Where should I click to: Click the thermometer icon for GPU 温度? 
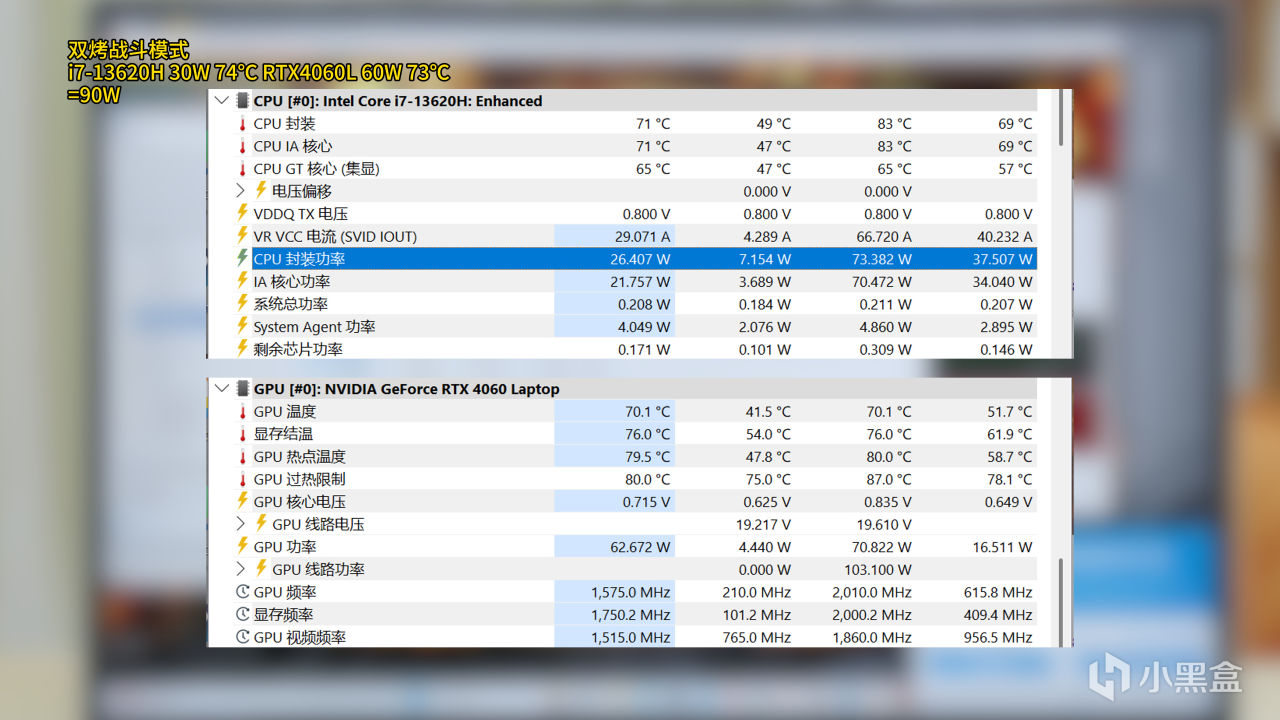(242, 412)
